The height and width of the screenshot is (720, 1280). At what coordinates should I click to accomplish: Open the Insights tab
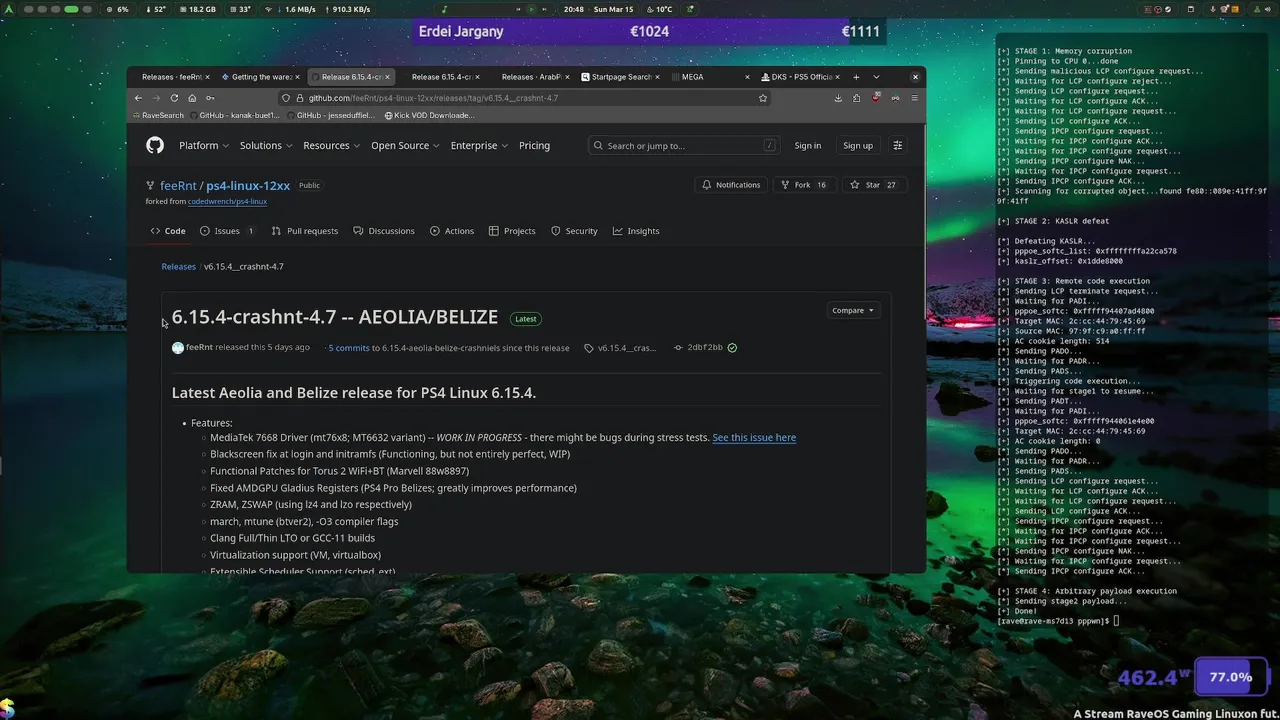click(x=636, y=231)
